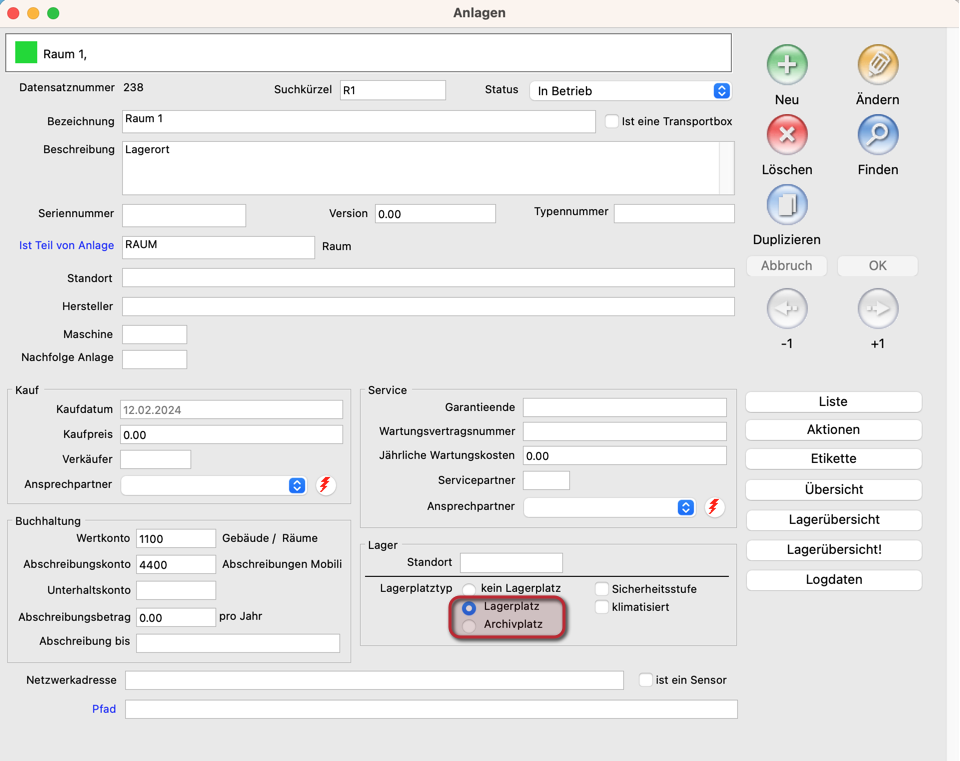Viewport: 960px width, 761px height.
Task: Select the 'Archivplatz' radio button
Action: pyautogui.click(x=469, y=626)
